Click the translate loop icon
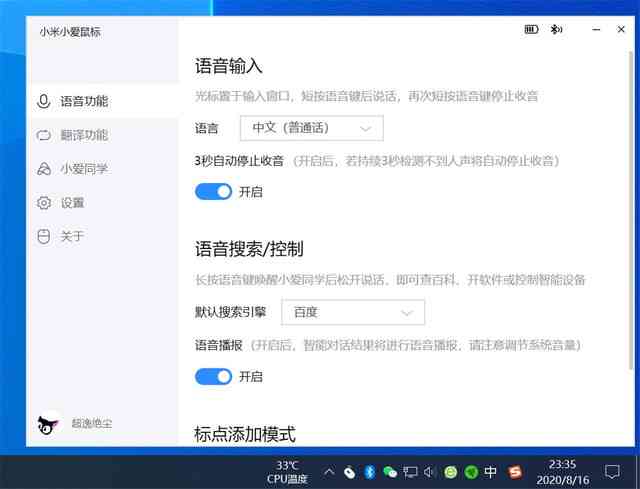The width and height of the screenshot is (640, 489). click(43, 135)
